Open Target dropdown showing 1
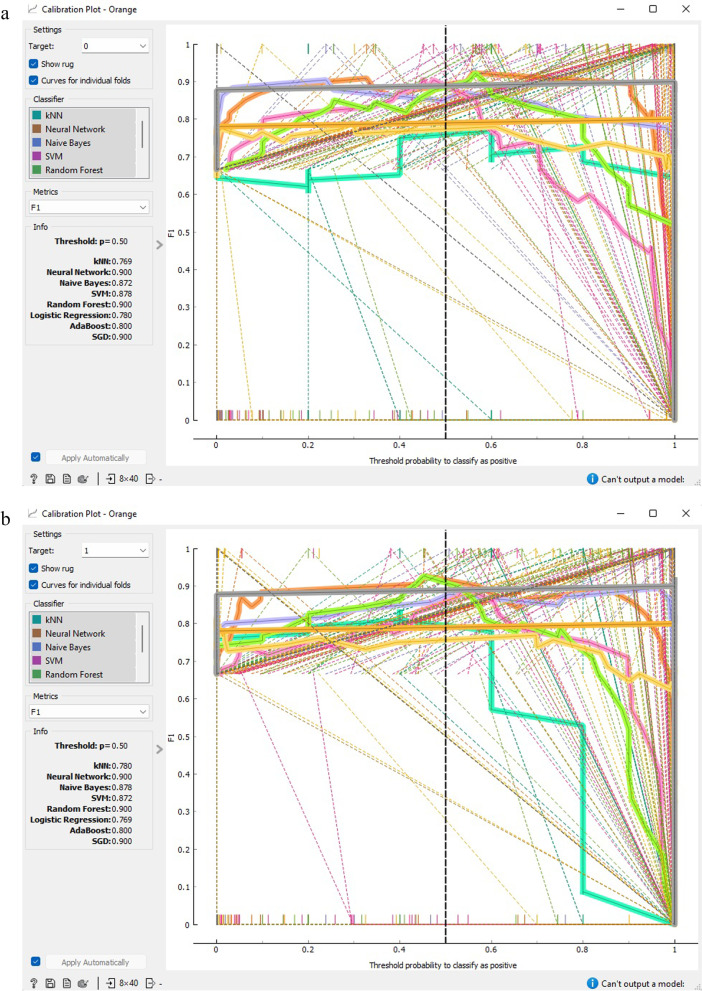The height and width of the screenshot is (991, 702). tap(115, 550)
